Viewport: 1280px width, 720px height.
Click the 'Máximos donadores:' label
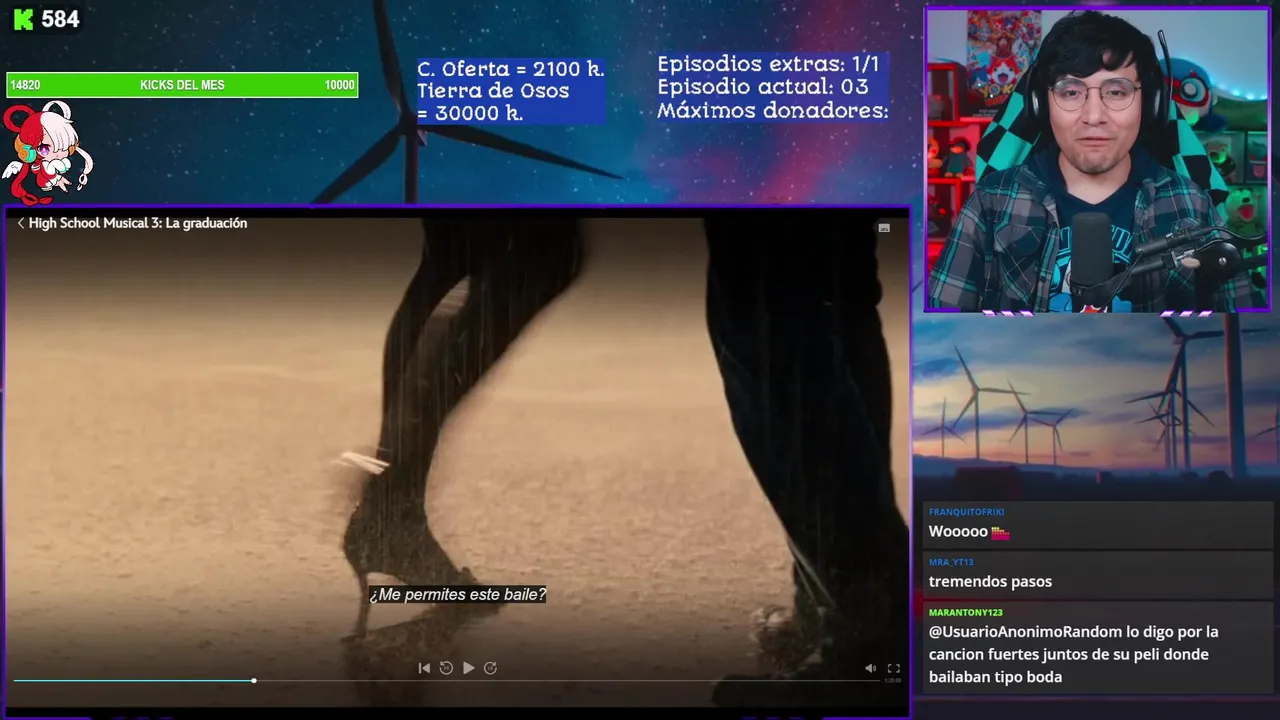point(773,111)
